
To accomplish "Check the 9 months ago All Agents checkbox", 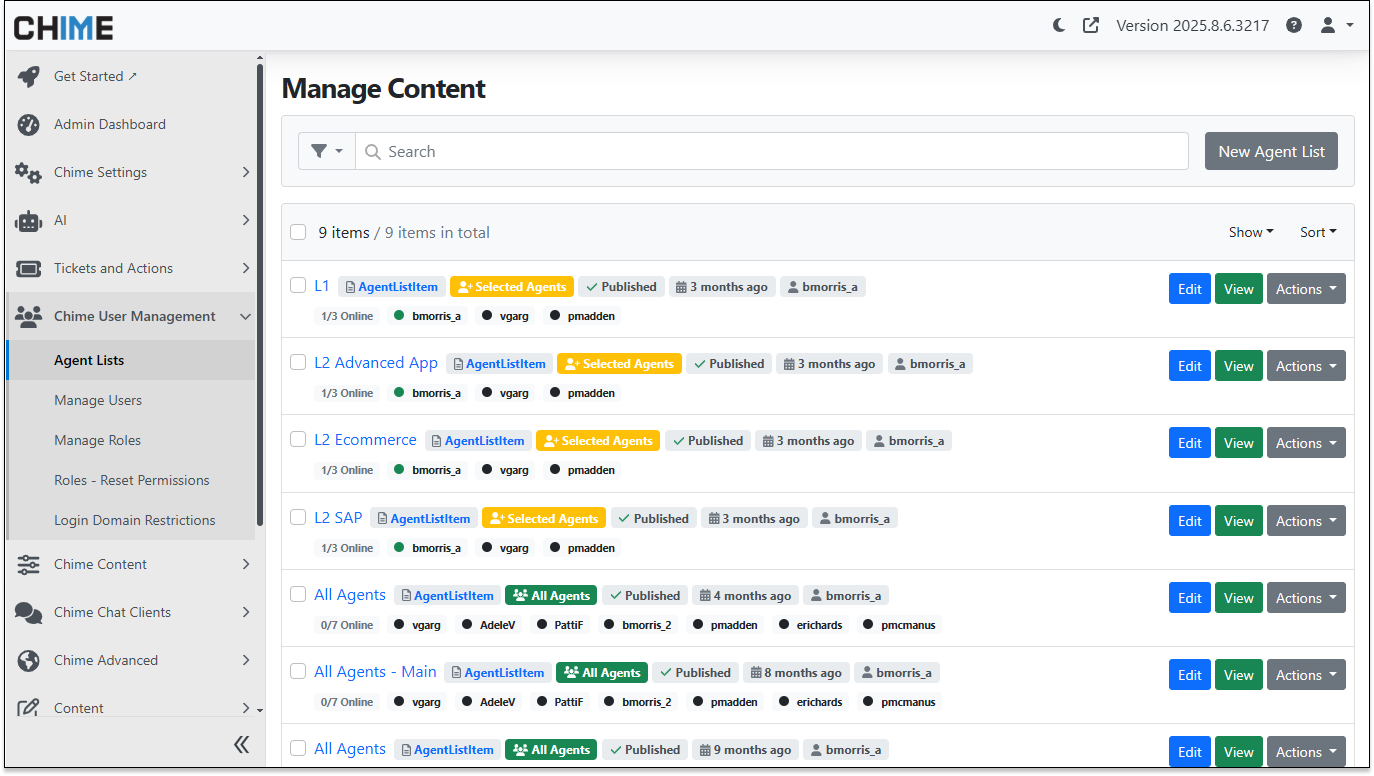I will pos(298,748).
